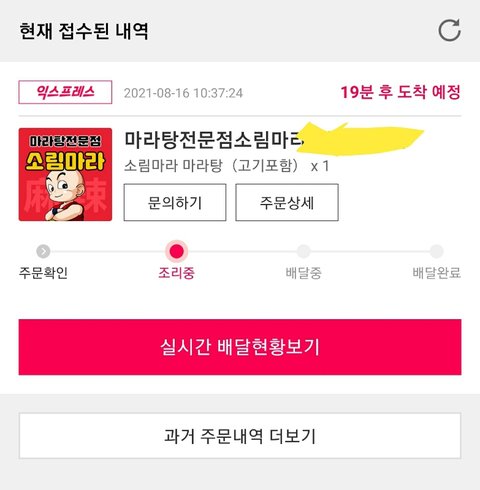View 실시간 배달현황보기 live delivery status
The width and height of the screenshot is (480, 490).
pos(240,347)
